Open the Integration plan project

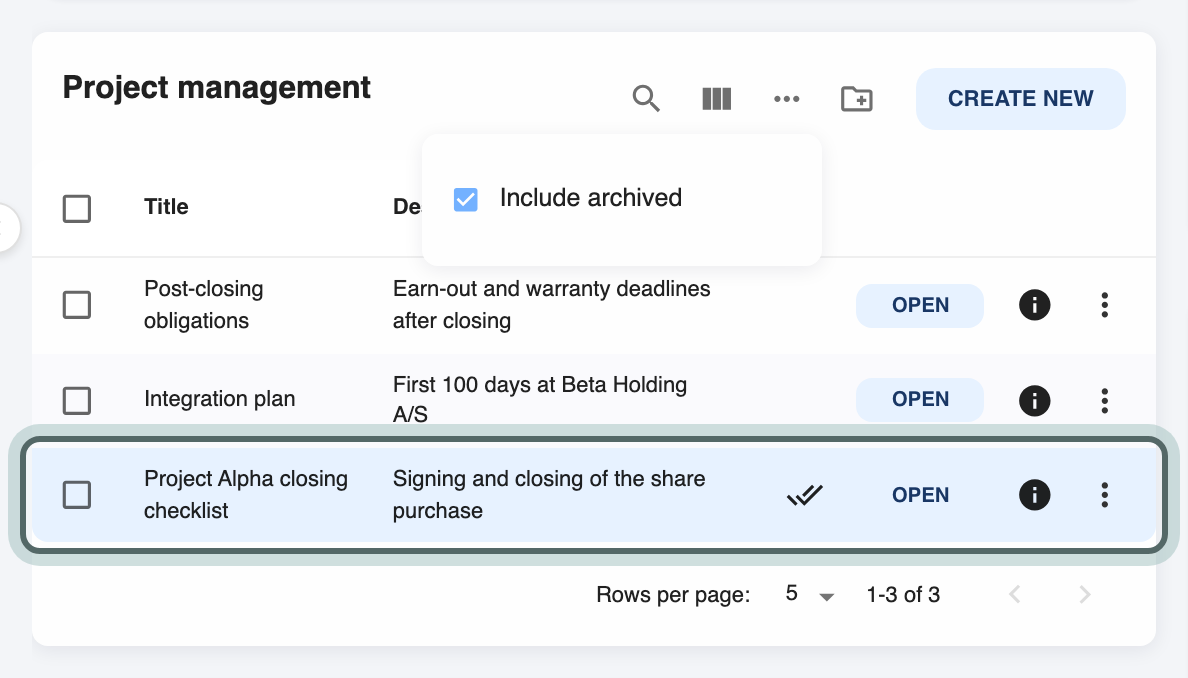tap(920, 399)
